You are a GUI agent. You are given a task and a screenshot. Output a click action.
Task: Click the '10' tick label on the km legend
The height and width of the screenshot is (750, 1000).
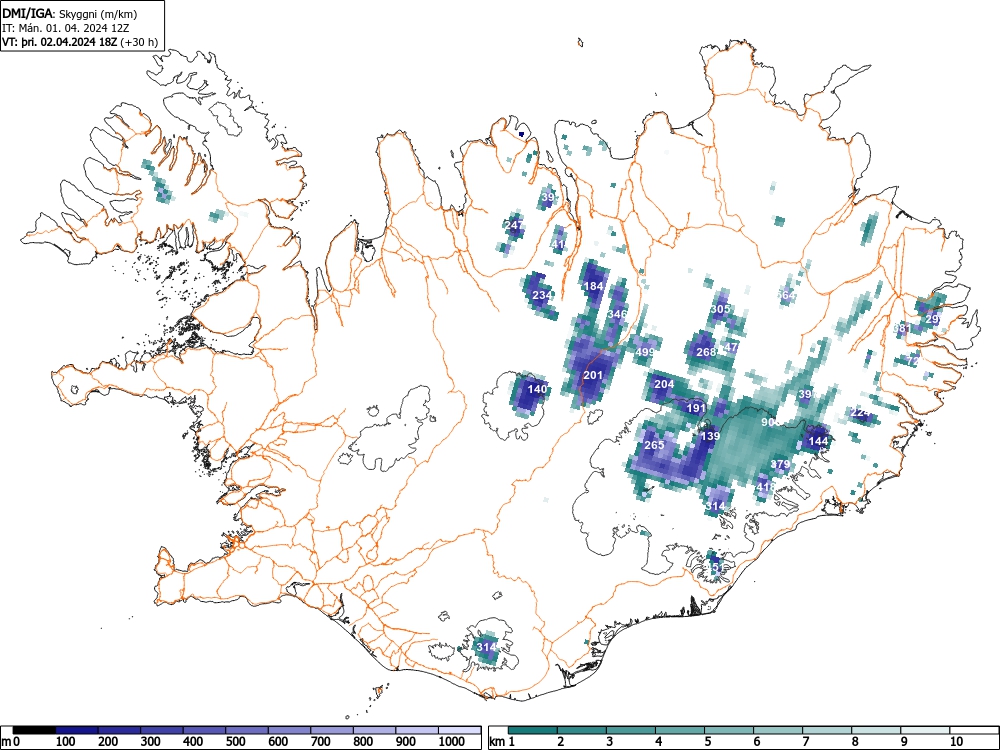956,742
